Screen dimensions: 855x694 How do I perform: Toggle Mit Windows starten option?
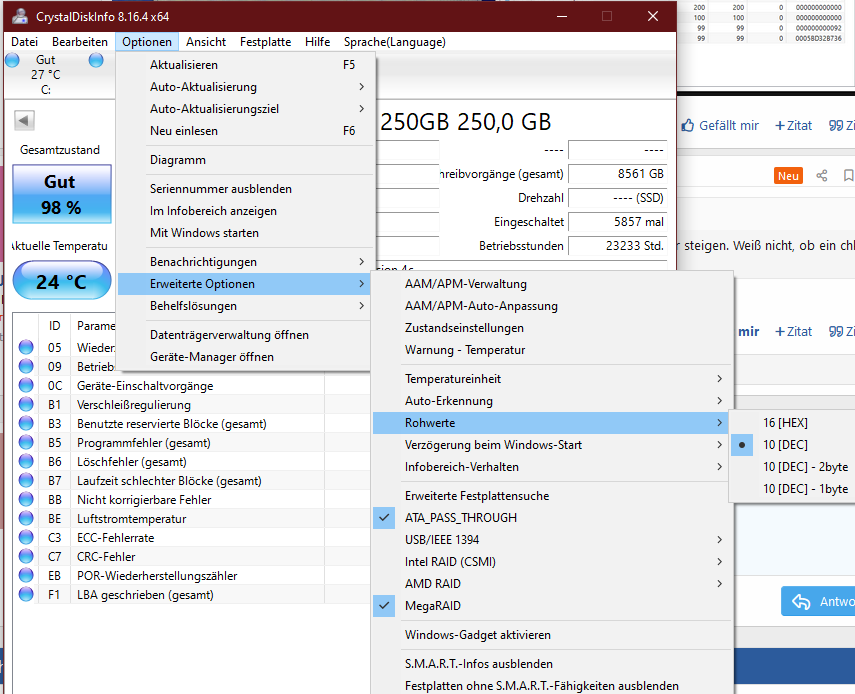(x=244, y=233)
